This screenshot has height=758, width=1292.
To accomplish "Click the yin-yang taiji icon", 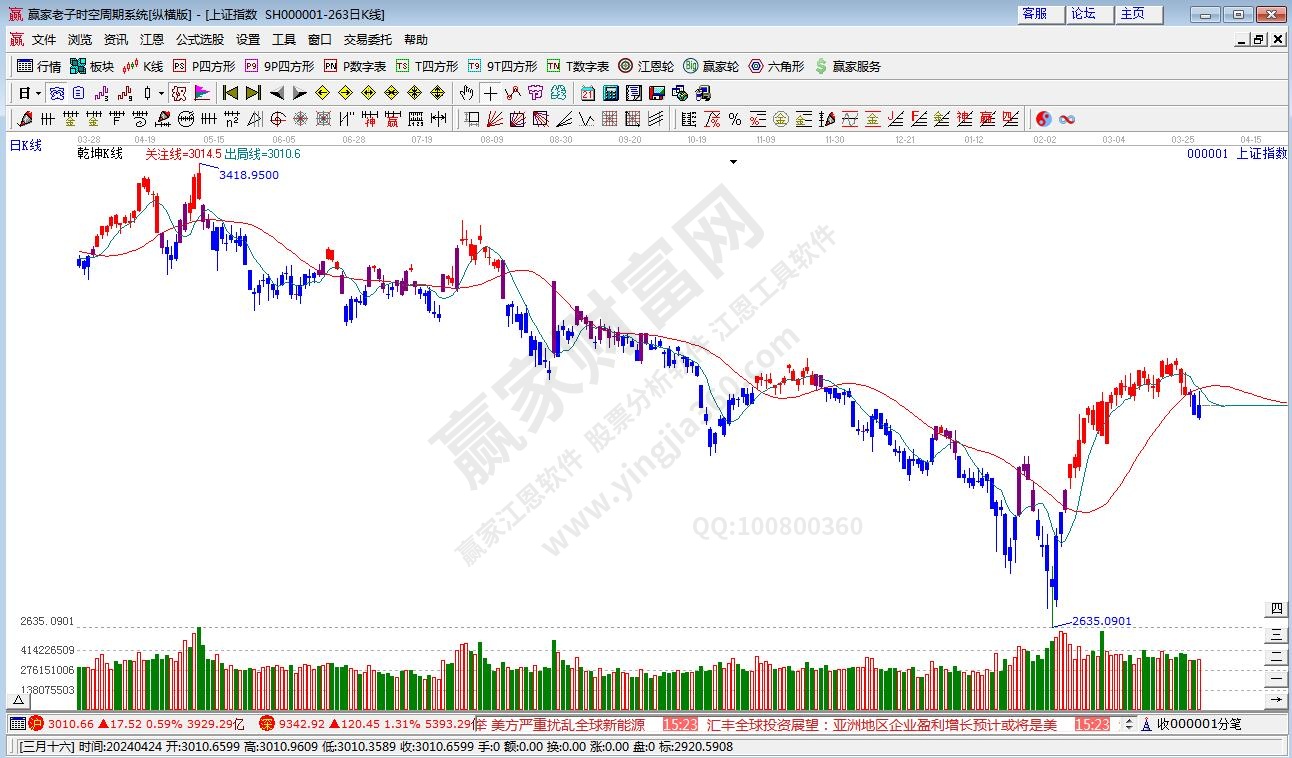I will pos(1044,119).
